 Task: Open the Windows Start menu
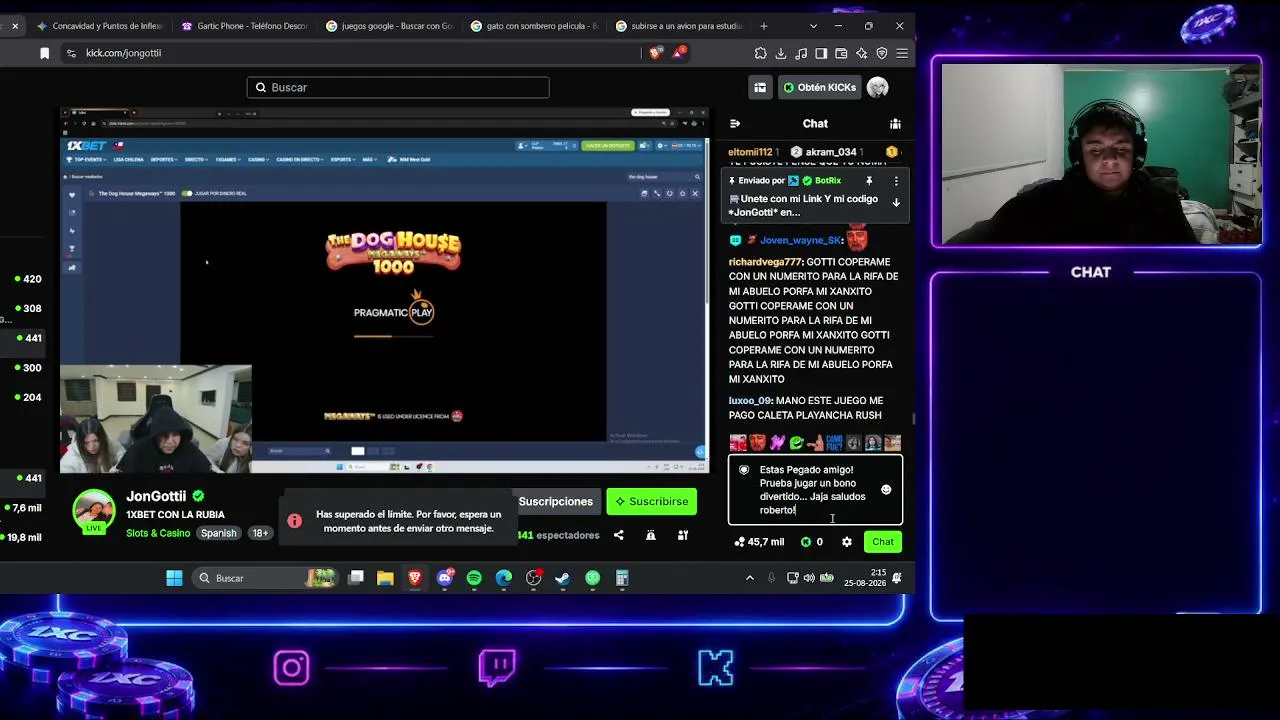pyautogui.click(x=174, y=578)
